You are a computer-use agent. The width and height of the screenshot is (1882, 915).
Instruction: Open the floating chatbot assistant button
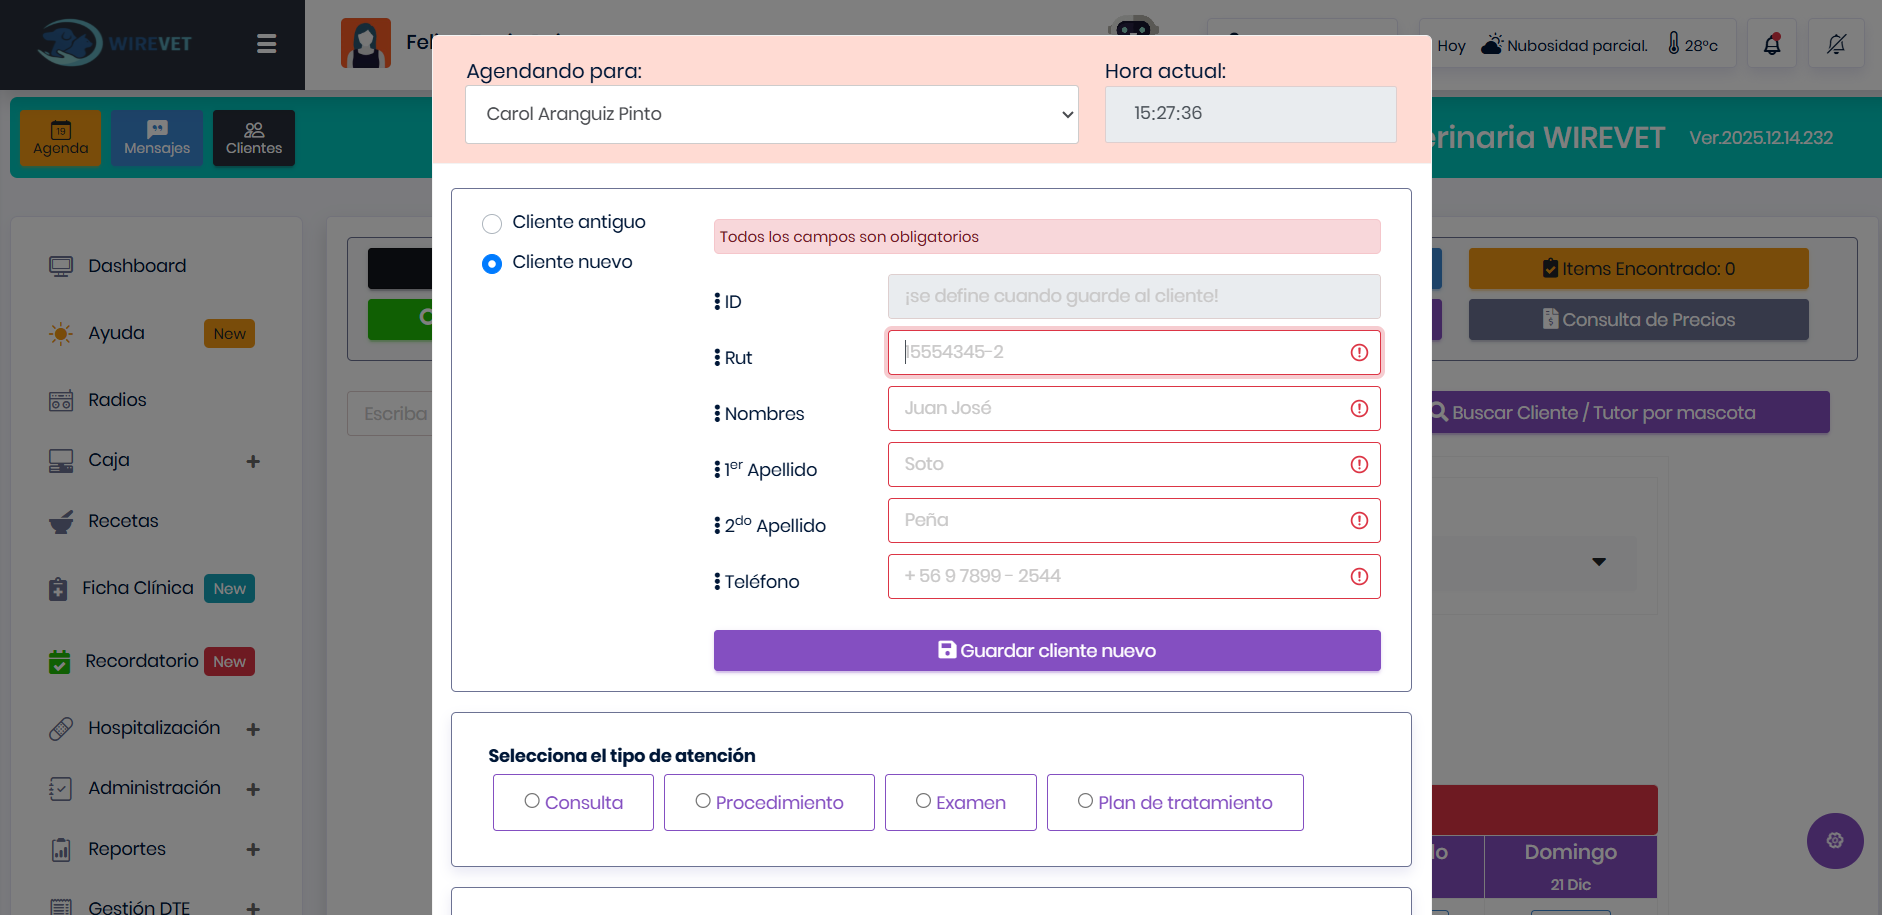tap(1834, 841)
